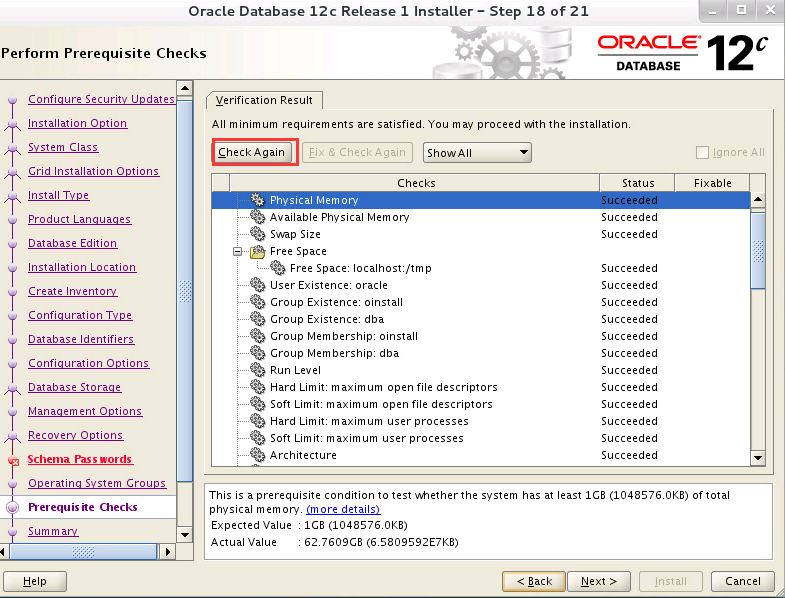Click the Check Again button

tap(251, 152)
